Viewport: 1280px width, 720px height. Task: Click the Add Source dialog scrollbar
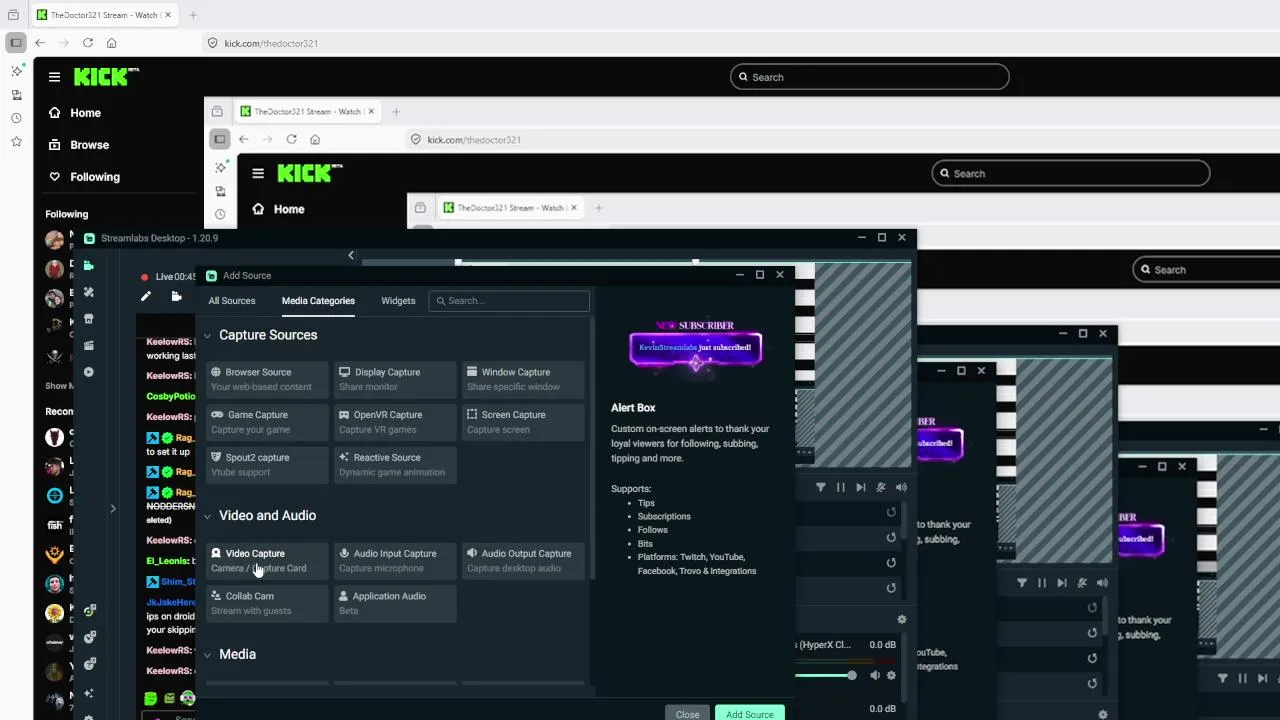[593, 447]
